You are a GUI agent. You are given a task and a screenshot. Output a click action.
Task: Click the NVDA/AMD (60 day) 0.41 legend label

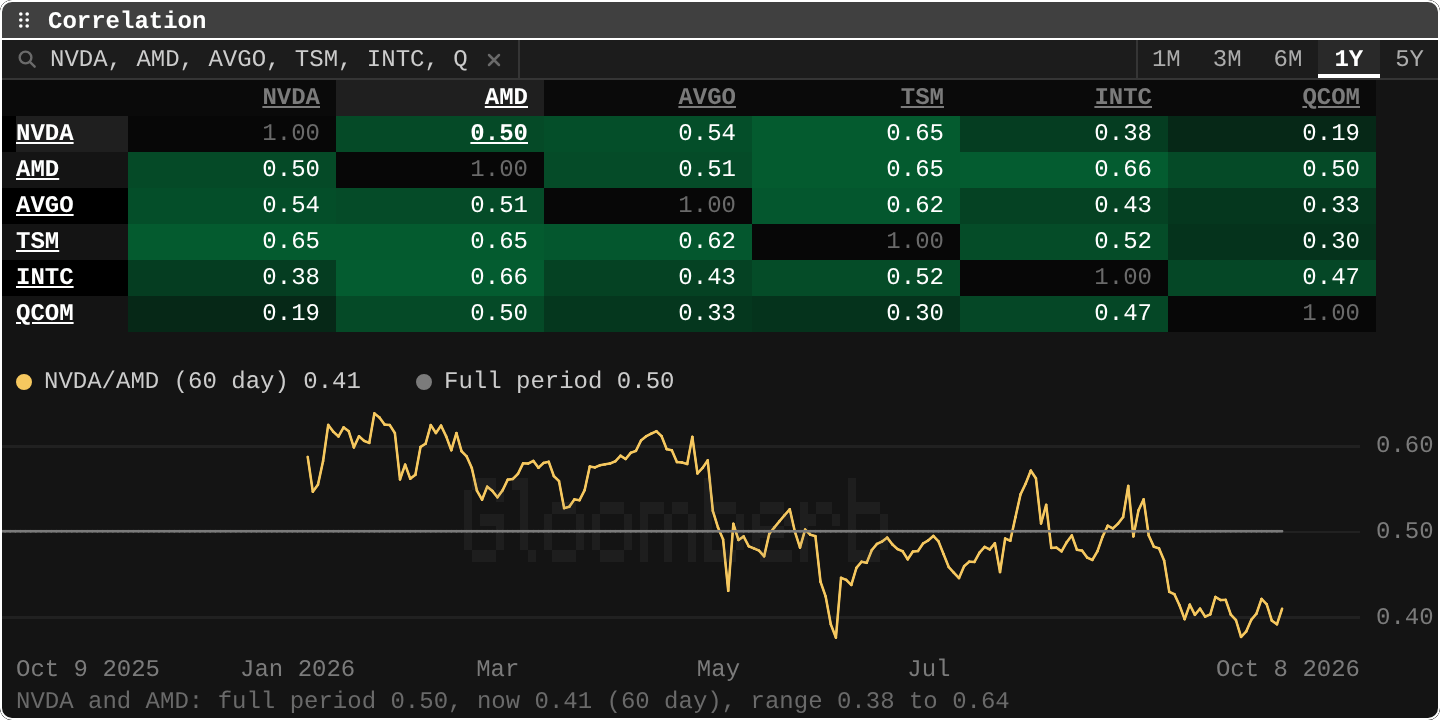202,381
